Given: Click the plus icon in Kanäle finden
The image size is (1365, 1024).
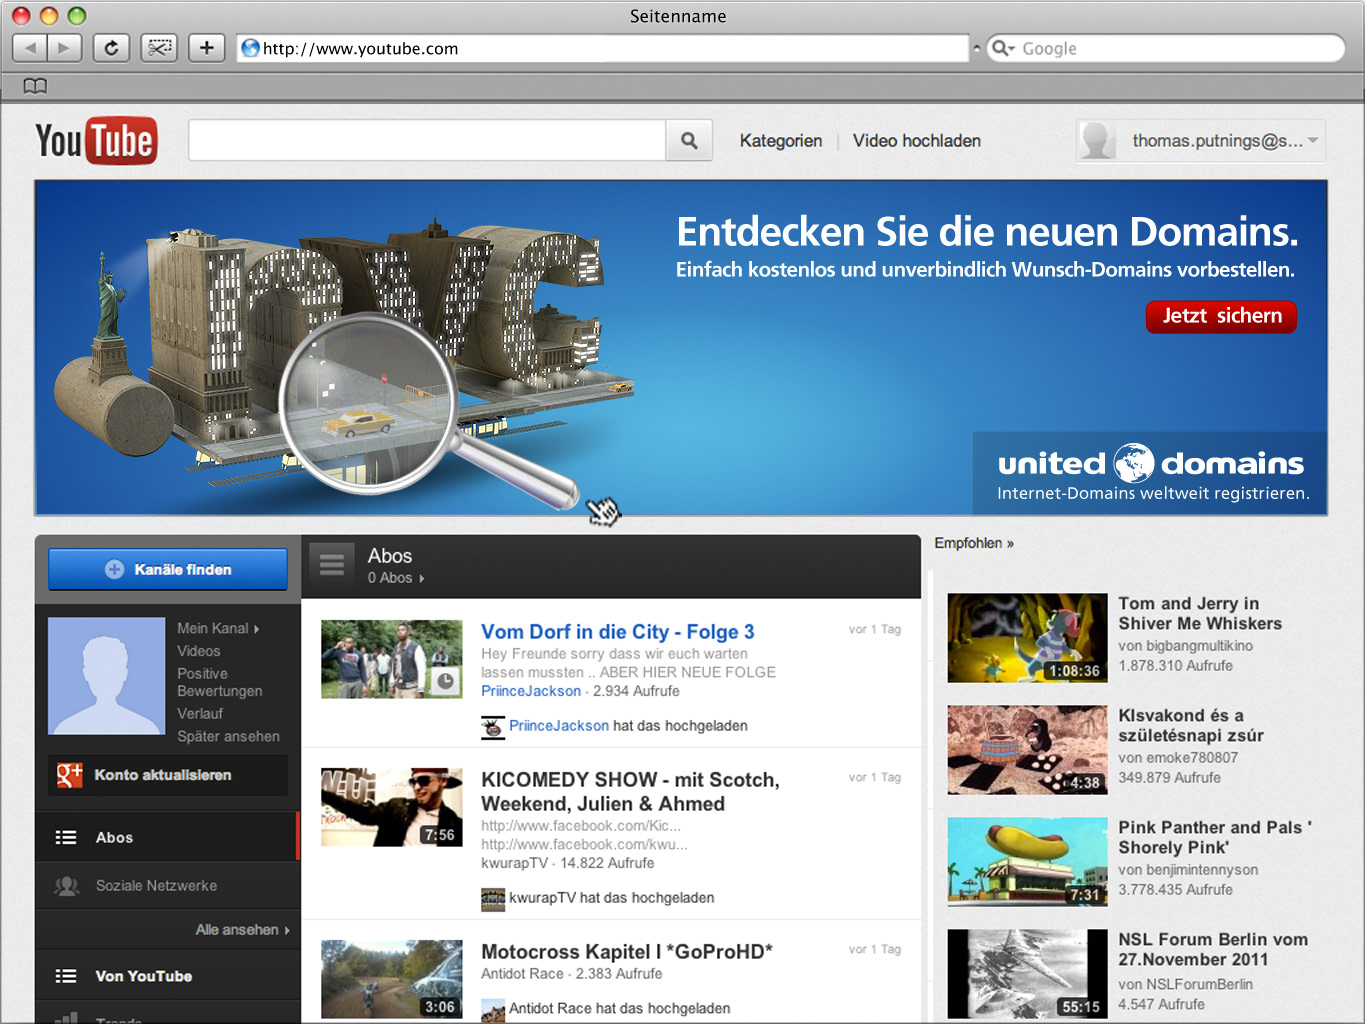Looking at the screenshot, I should 115,569.
